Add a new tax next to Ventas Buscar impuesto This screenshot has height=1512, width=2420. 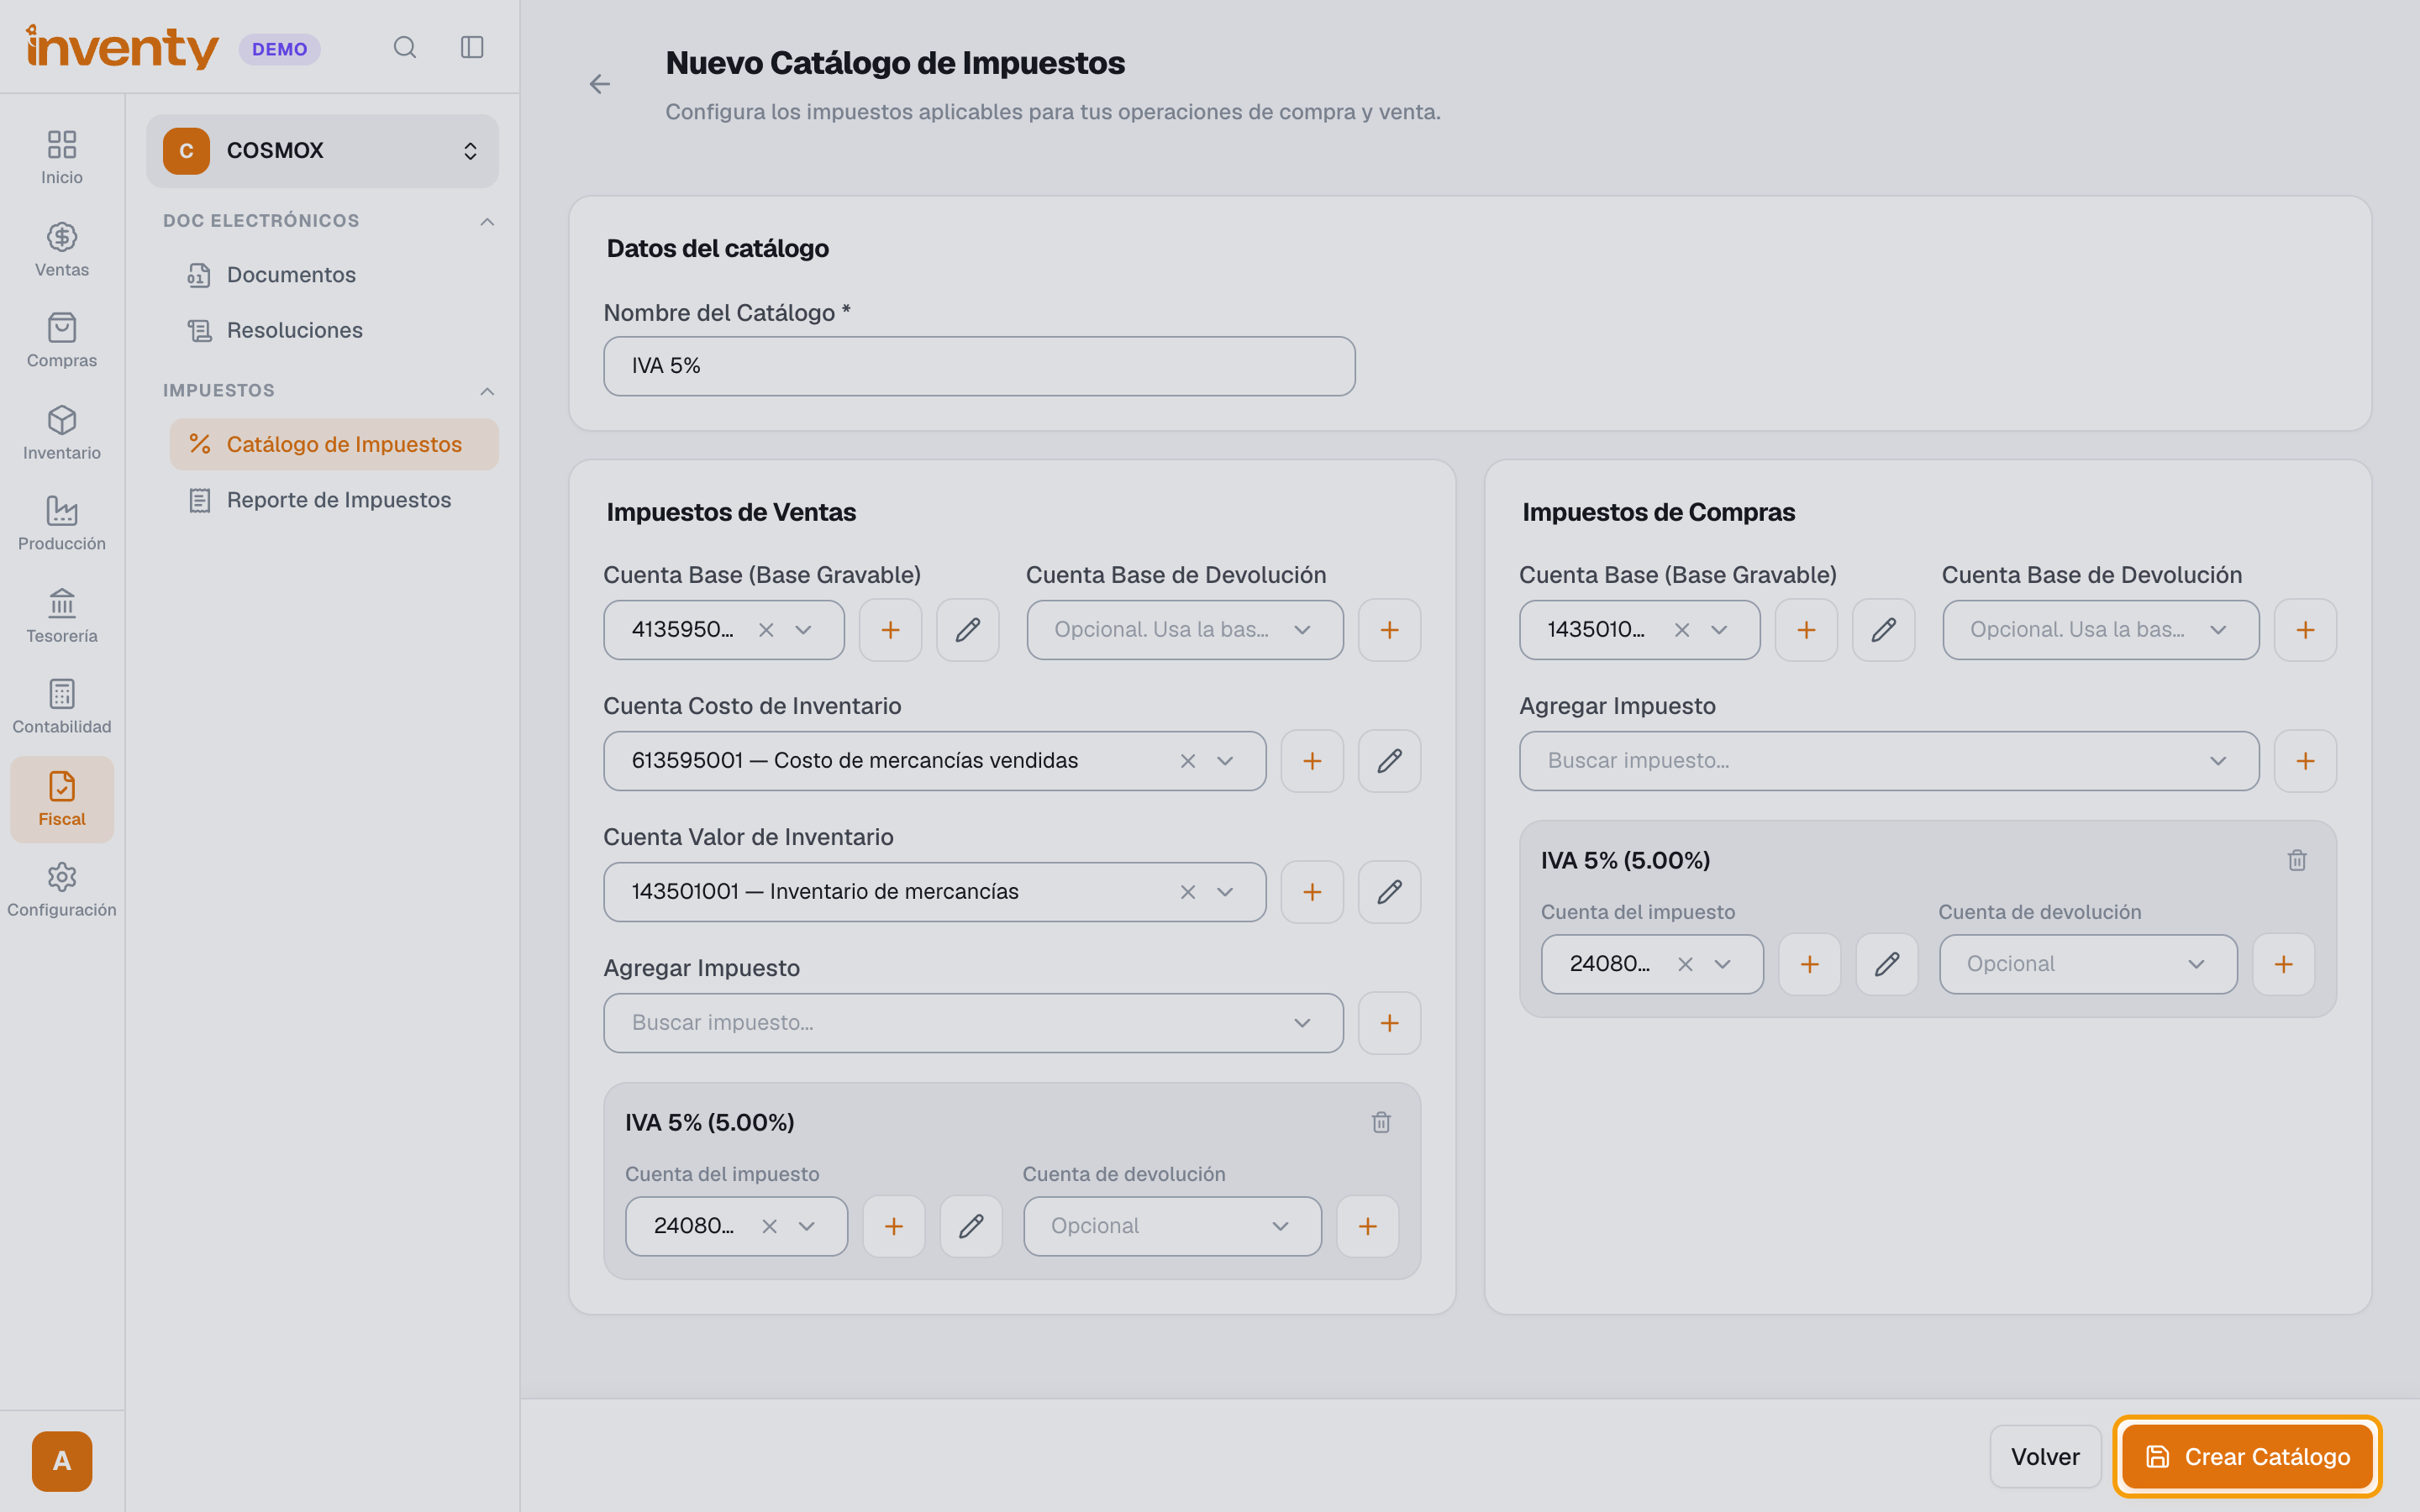tap(1389, 1023)
